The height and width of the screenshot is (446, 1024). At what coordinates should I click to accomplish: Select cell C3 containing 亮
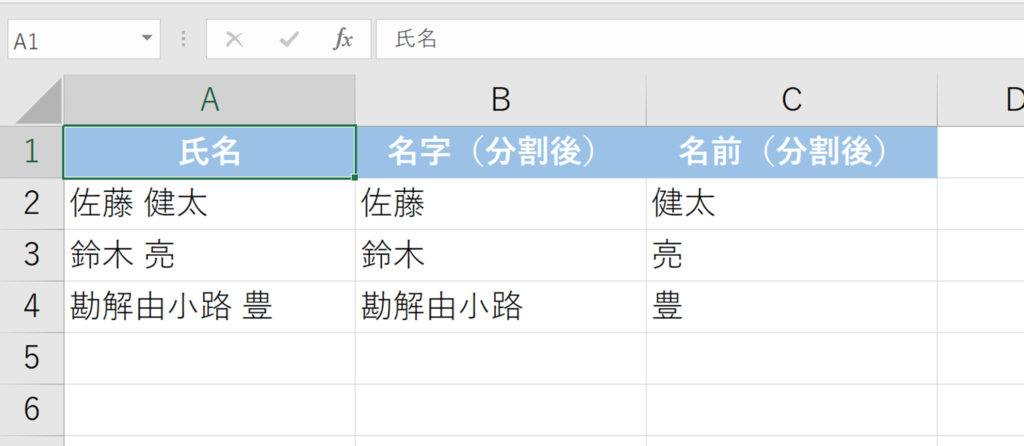[x=792, y=256]
